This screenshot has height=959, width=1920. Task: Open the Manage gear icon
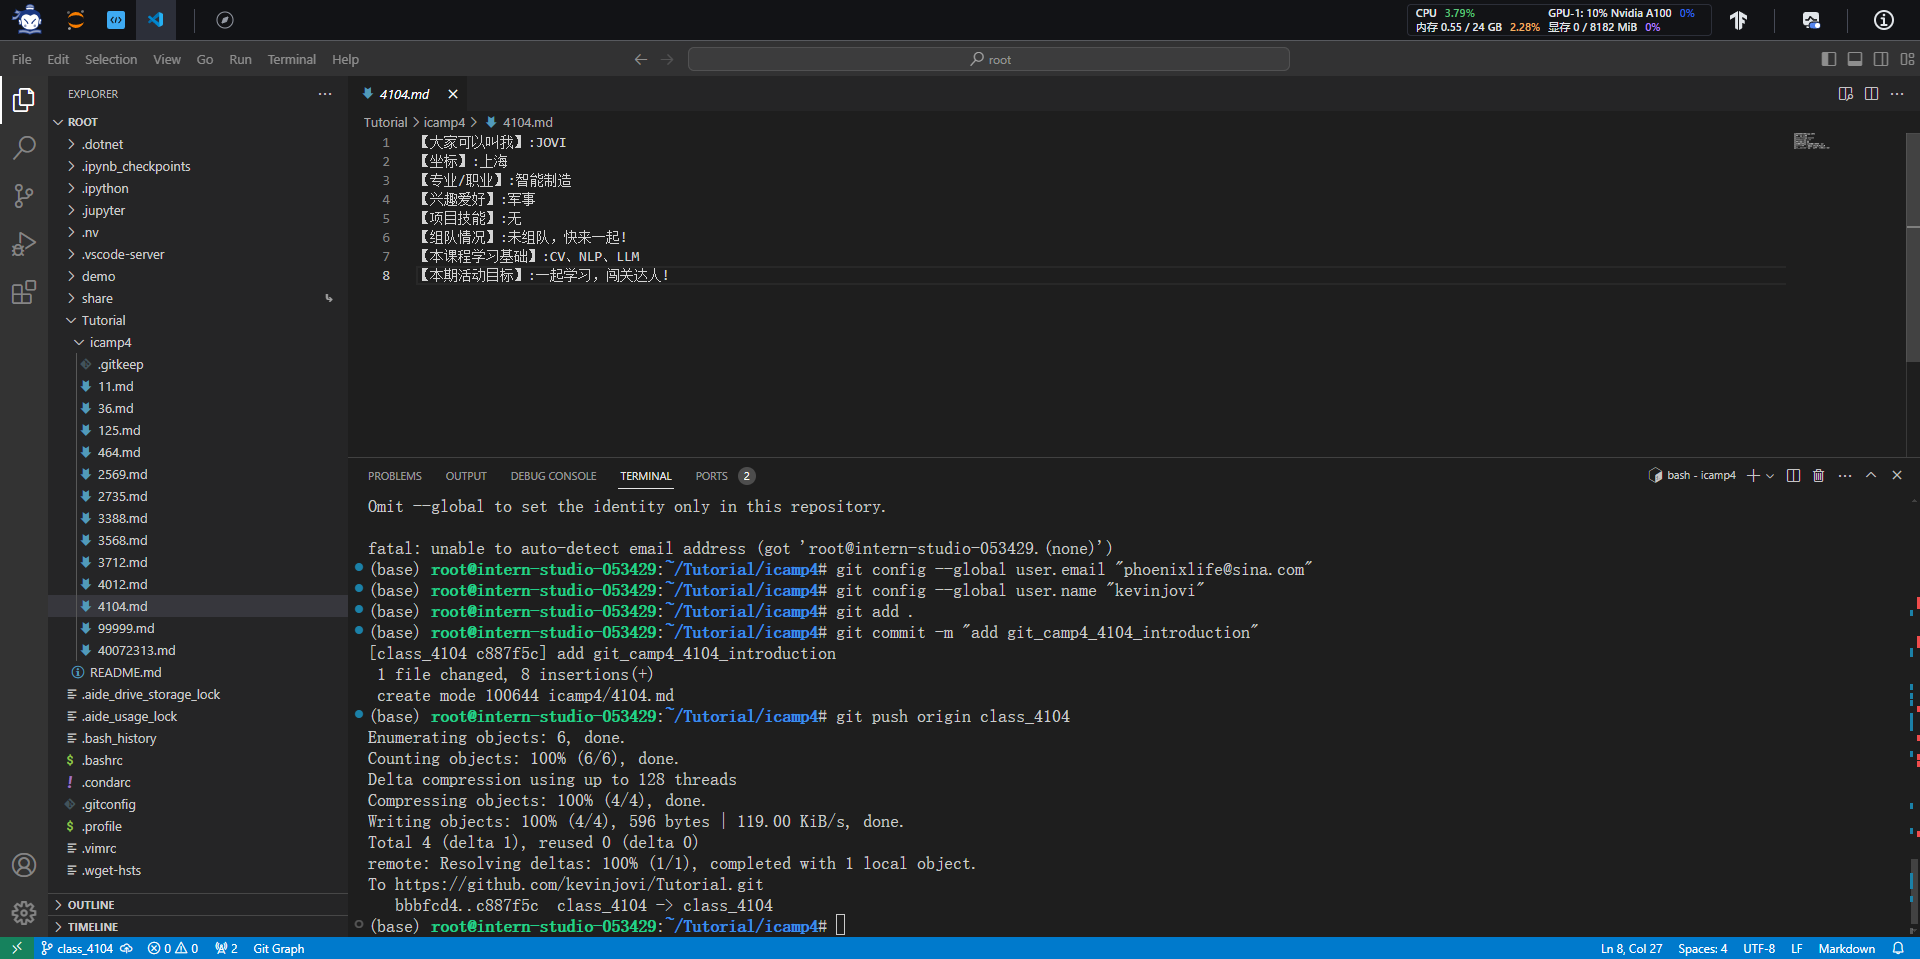[24, 912]
